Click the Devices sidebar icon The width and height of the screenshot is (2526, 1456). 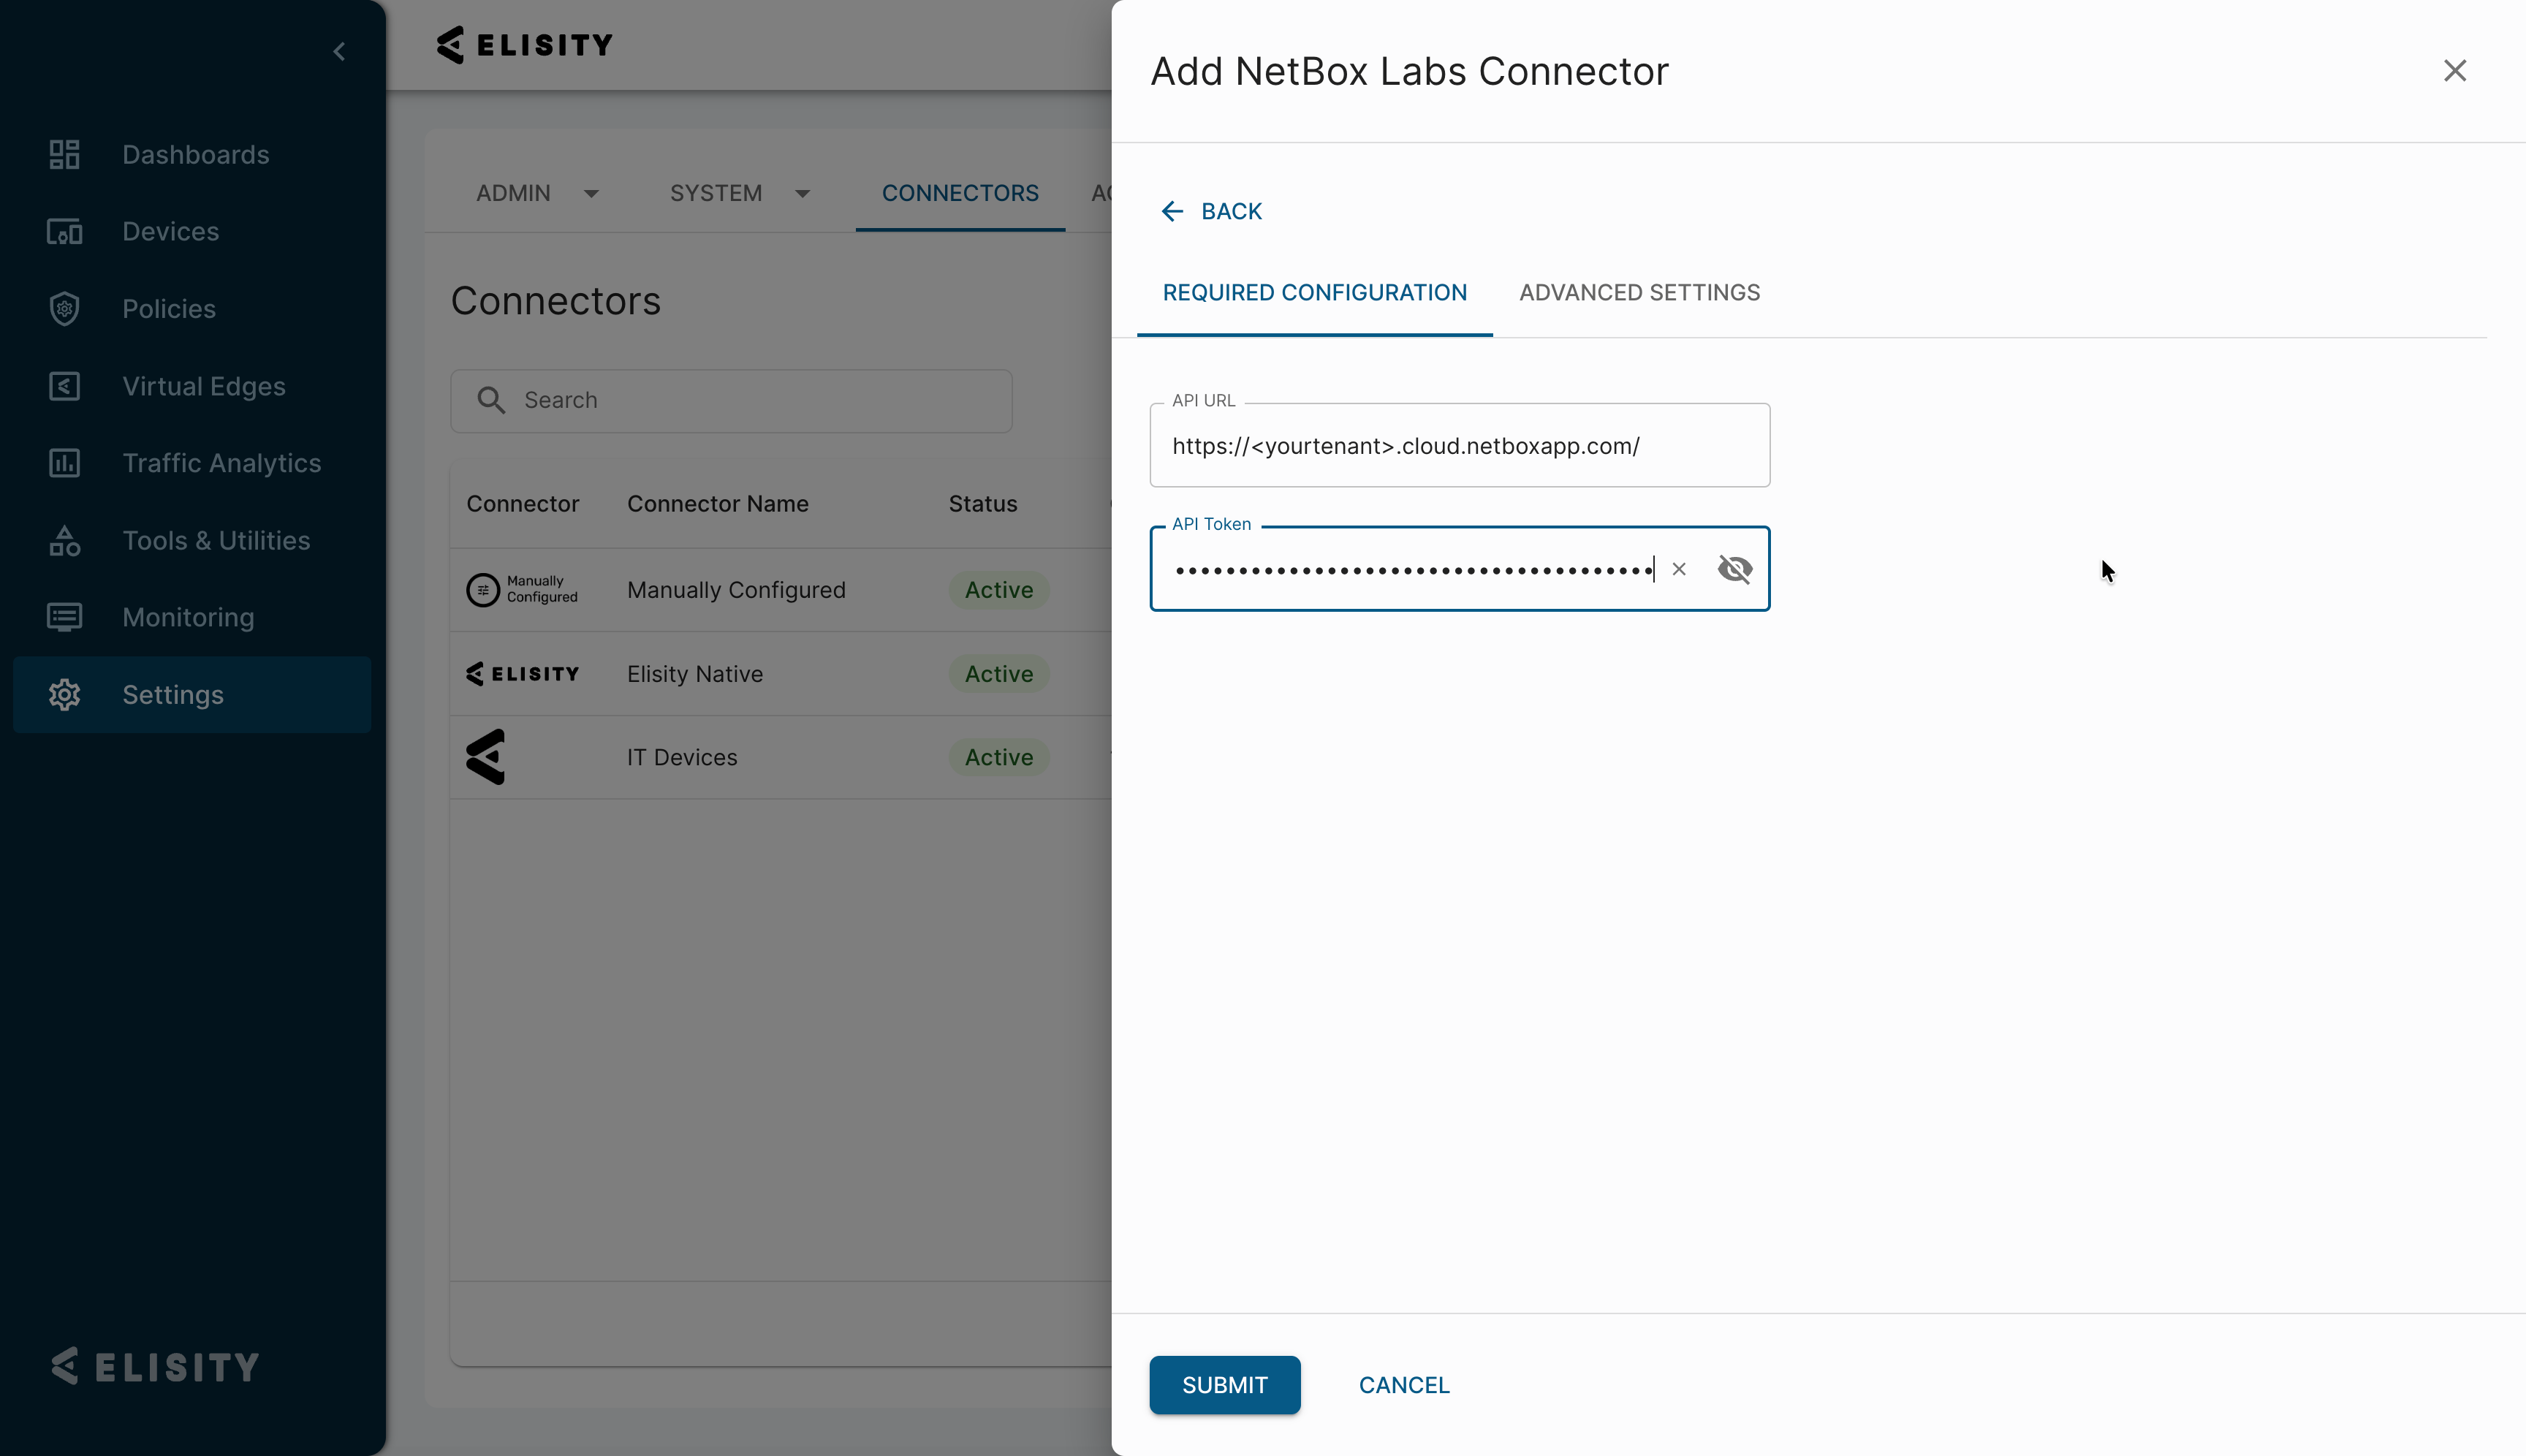coord(65,232)
